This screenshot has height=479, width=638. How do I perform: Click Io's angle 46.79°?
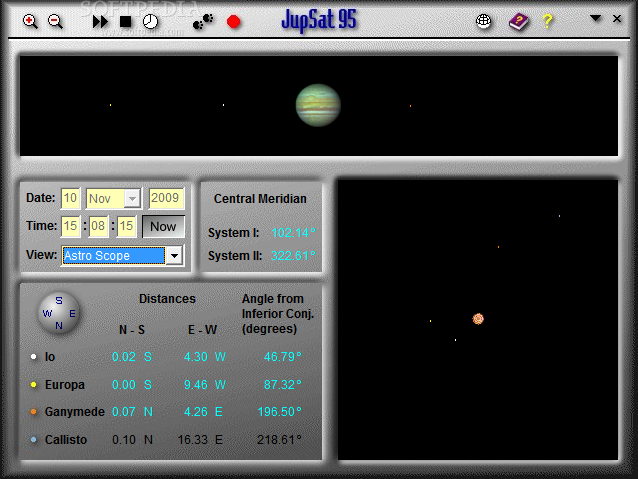point(283,357)
